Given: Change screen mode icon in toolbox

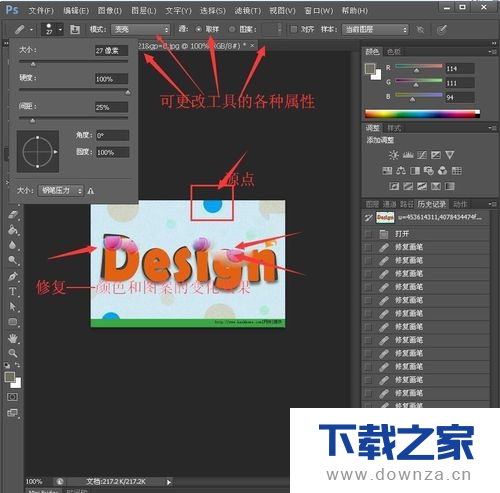Looking at the screenshot, I should pyautogui.click(x=13, y=413).
